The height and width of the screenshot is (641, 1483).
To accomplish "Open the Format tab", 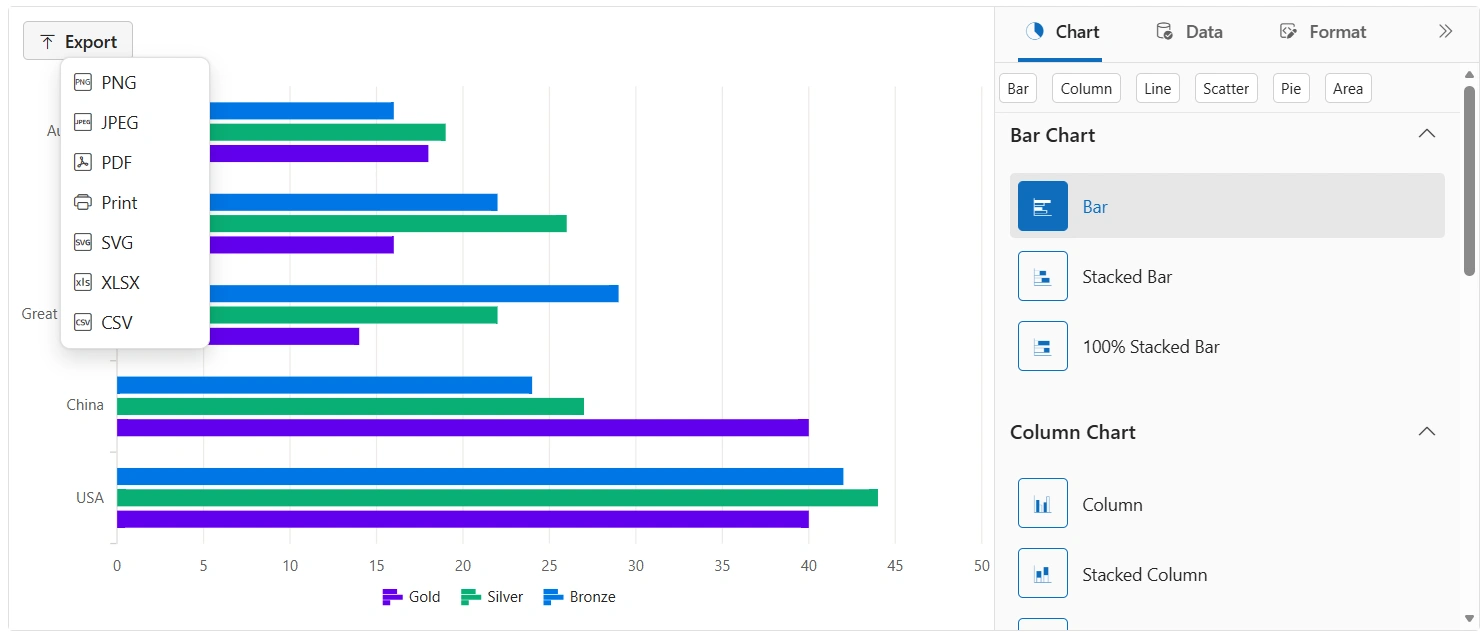I will pos(1323,32).
